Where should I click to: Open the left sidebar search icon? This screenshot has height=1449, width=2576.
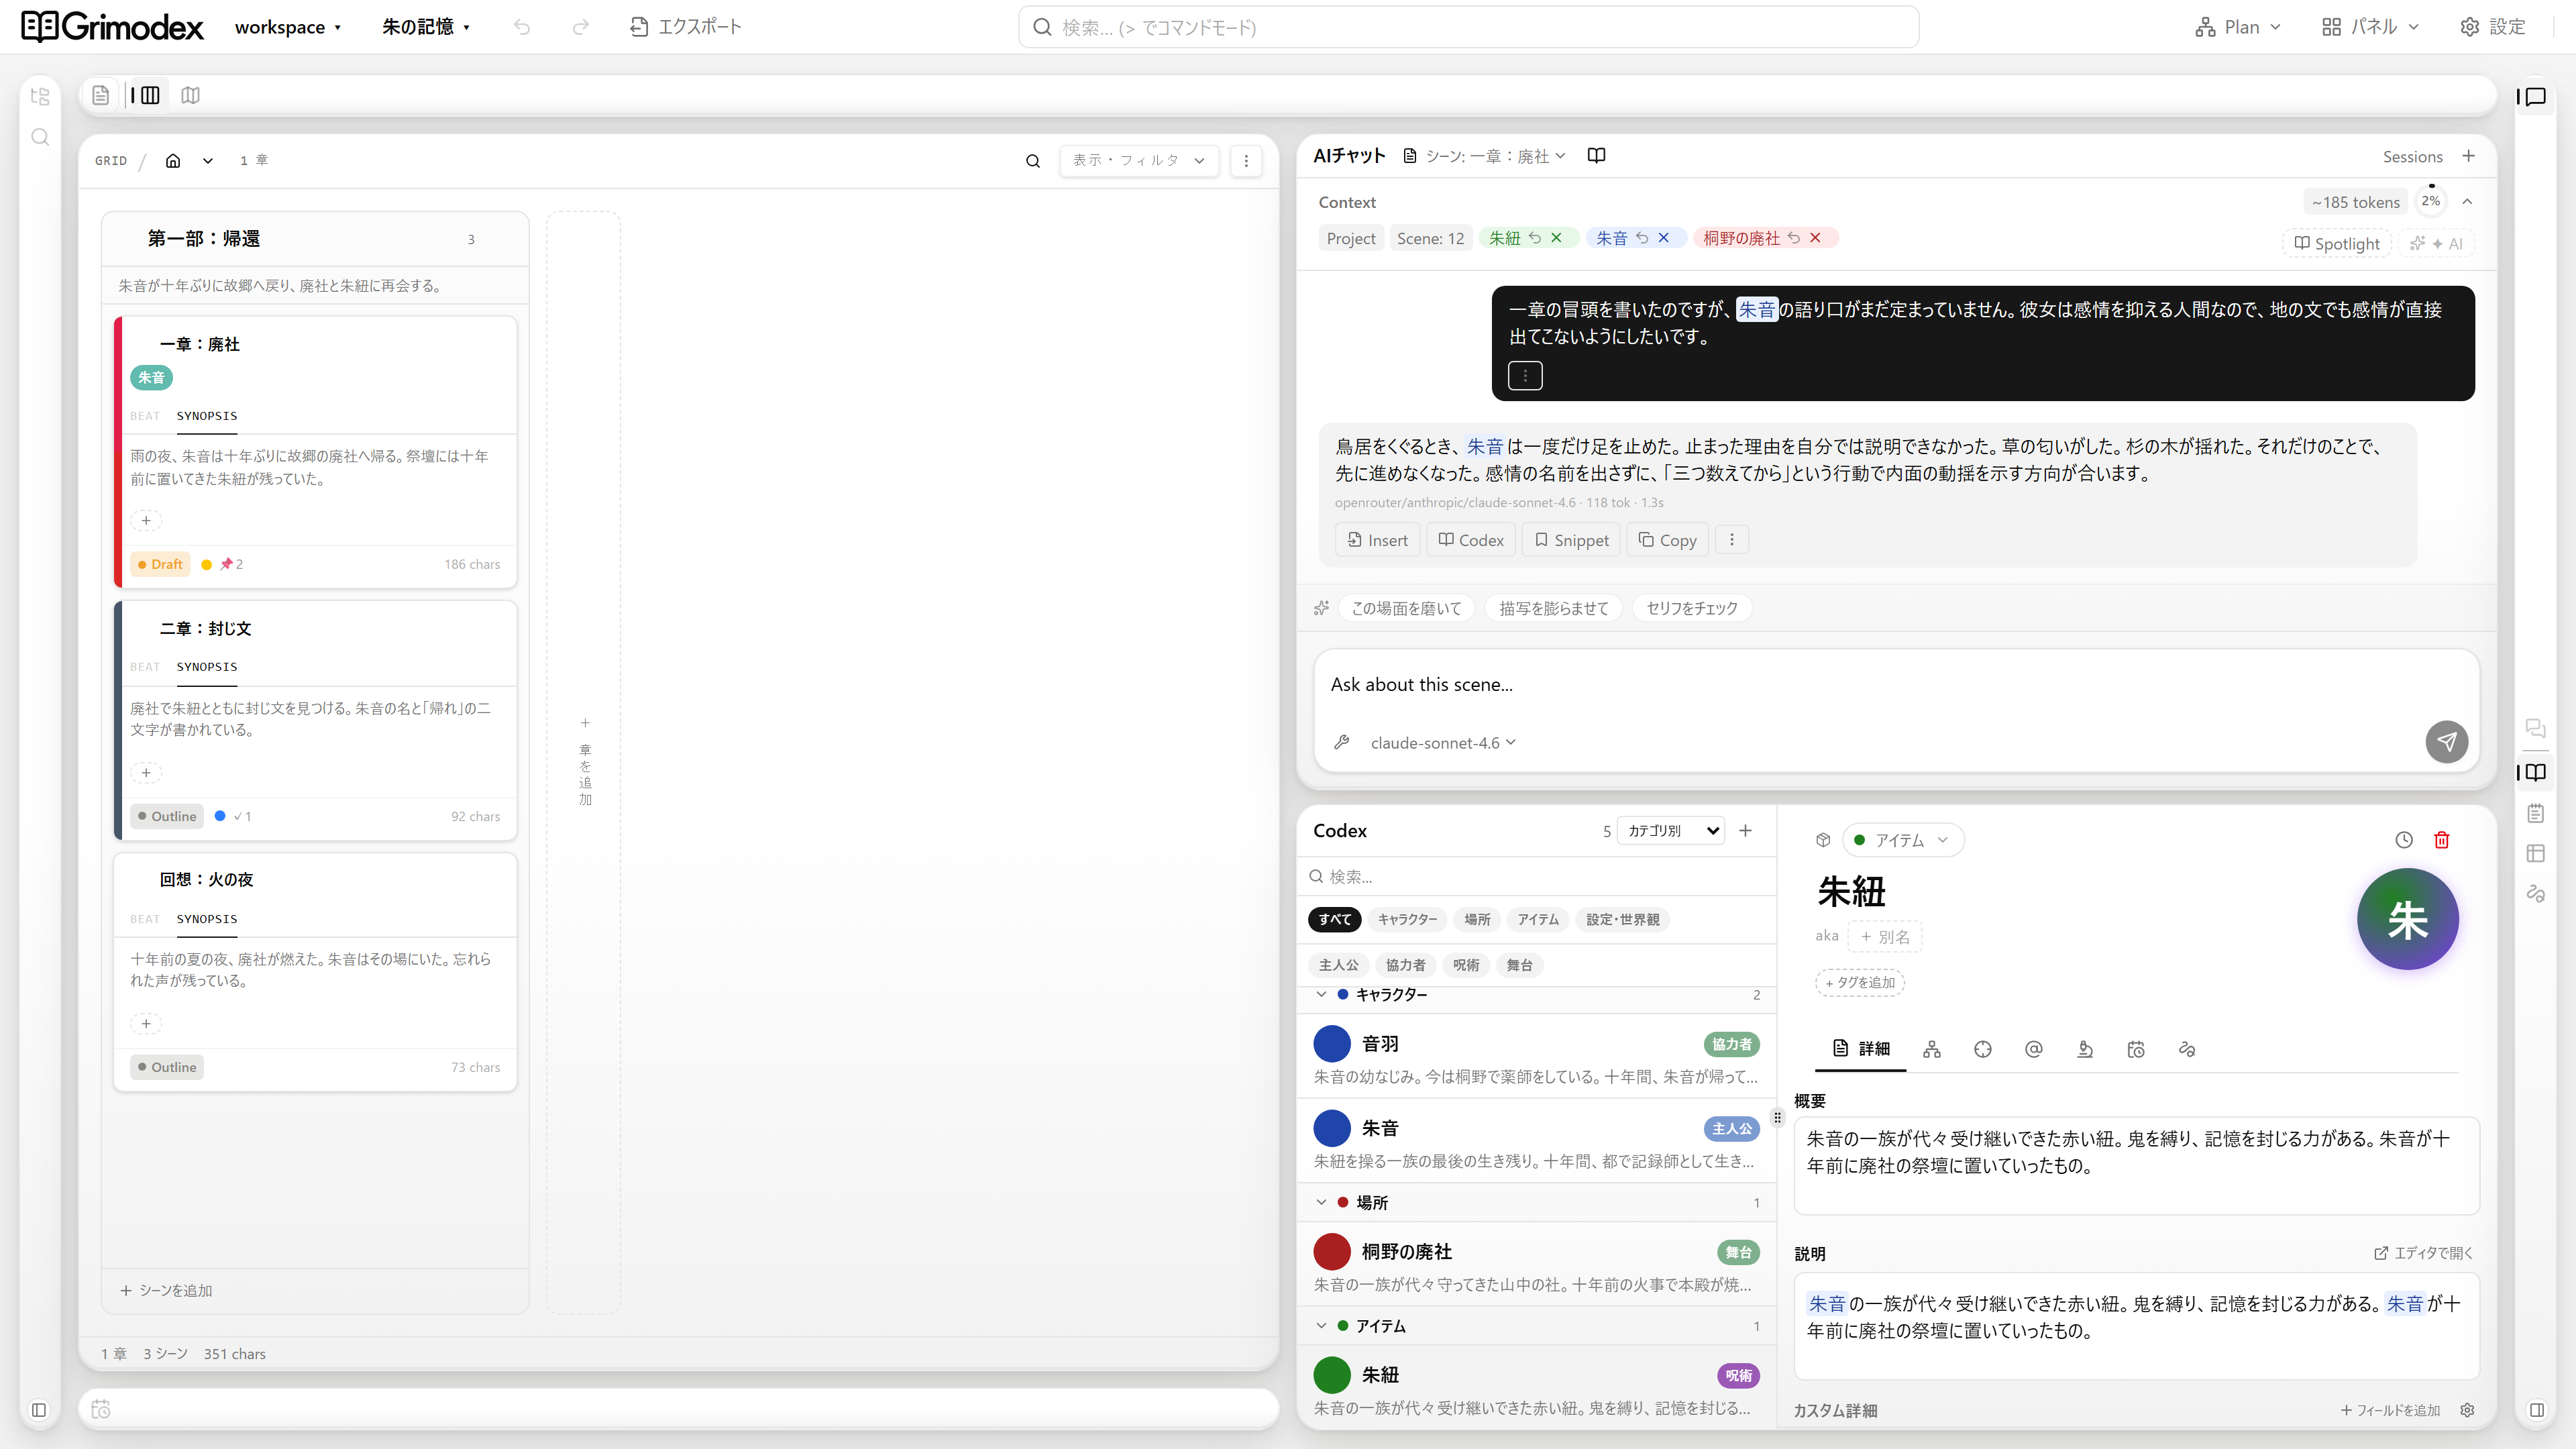(x=40, y=137)
